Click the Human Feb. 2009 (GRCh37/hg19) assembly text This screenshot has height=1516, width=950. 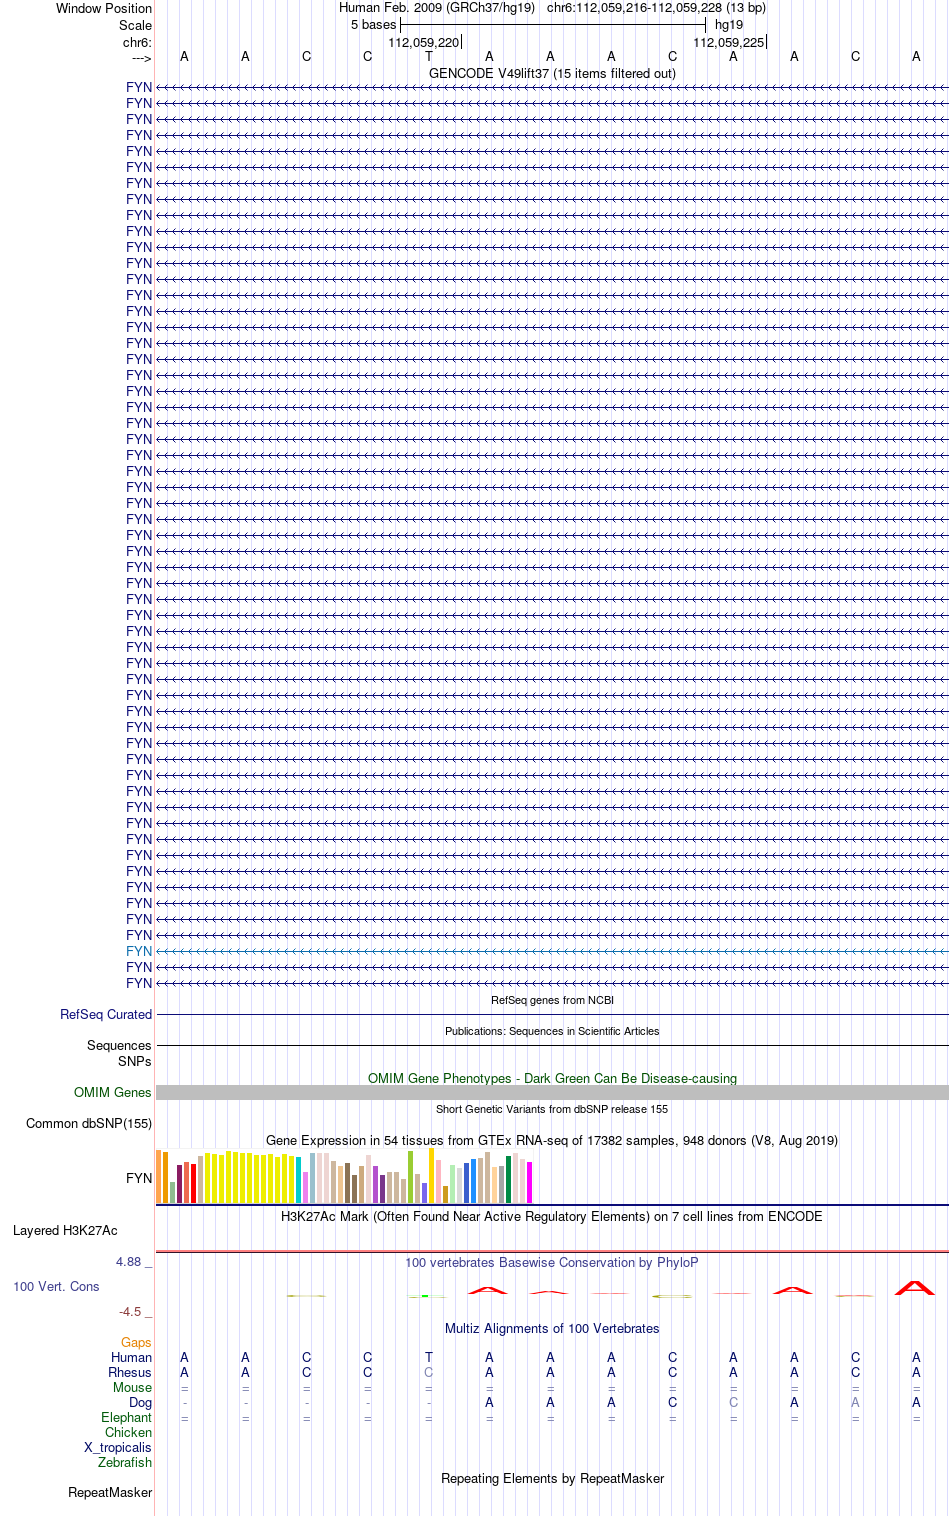click(437, 7)
